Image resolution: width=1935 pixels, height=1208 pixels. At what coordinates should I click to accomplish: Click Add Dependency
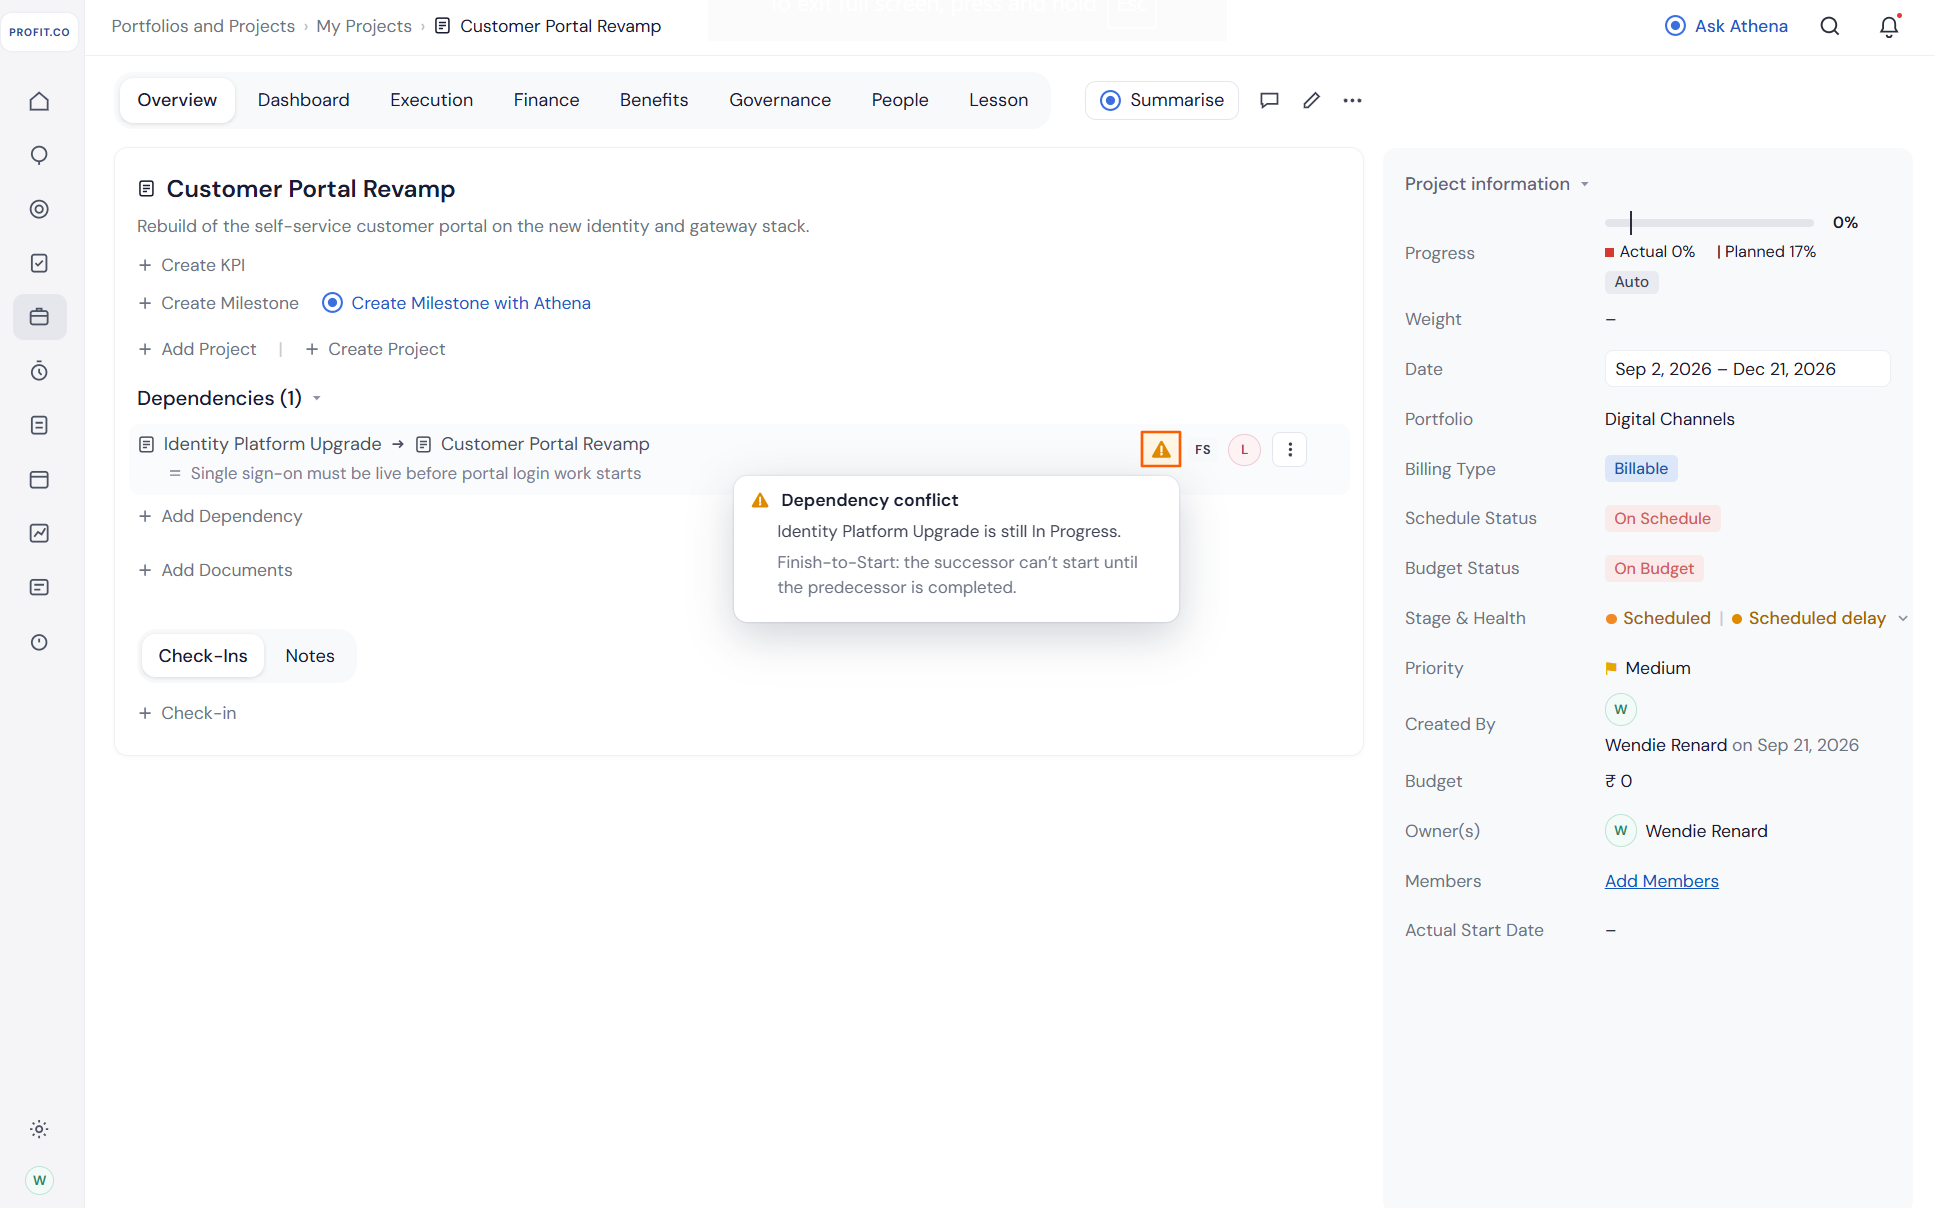point(220,516)
